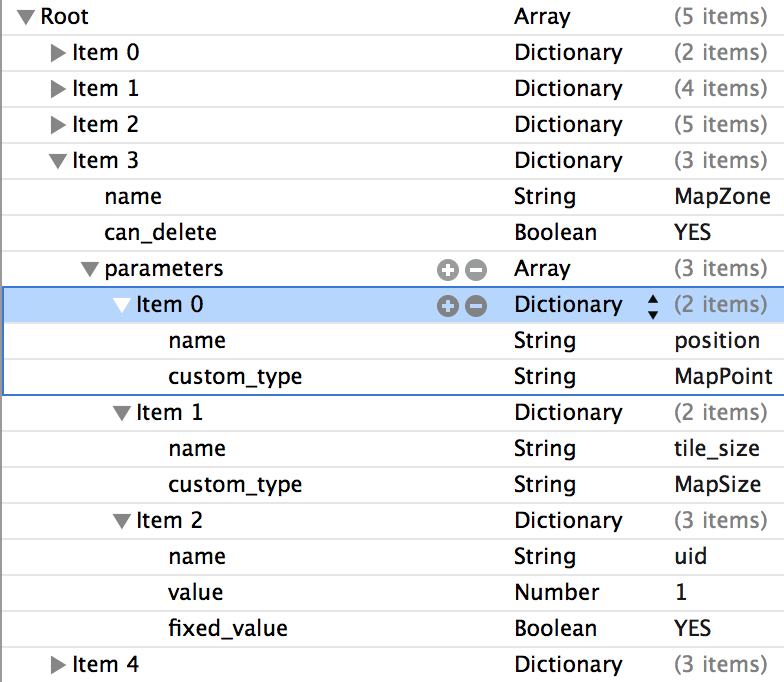784x682 pixels.
Task: Expand top-level Item 0 dictionary
Action: tap(58, 53)
